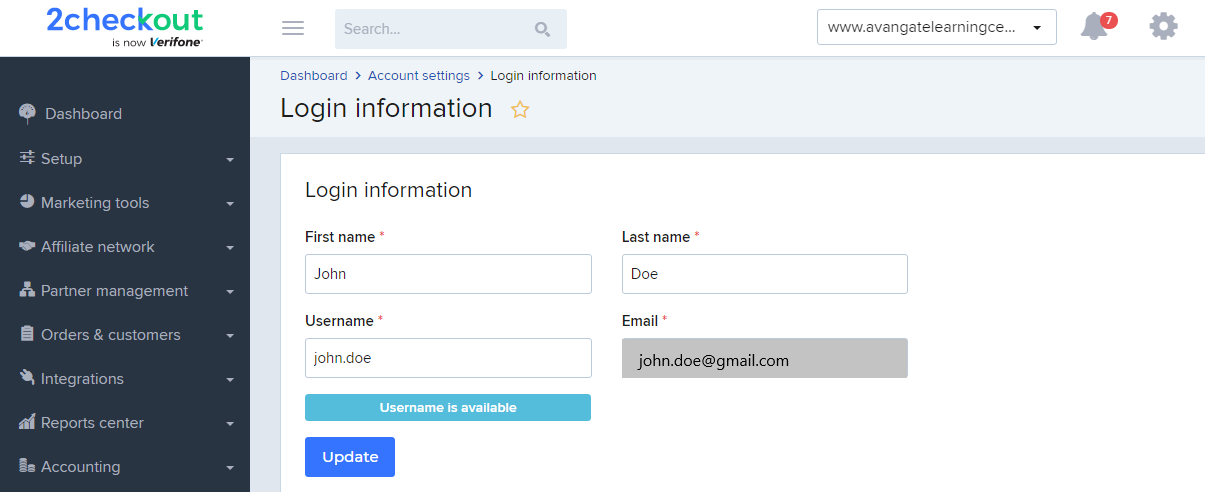This screenshot has height=492, width=1205.
Task: Click the blue Update button
Action: tap(350, 457)
